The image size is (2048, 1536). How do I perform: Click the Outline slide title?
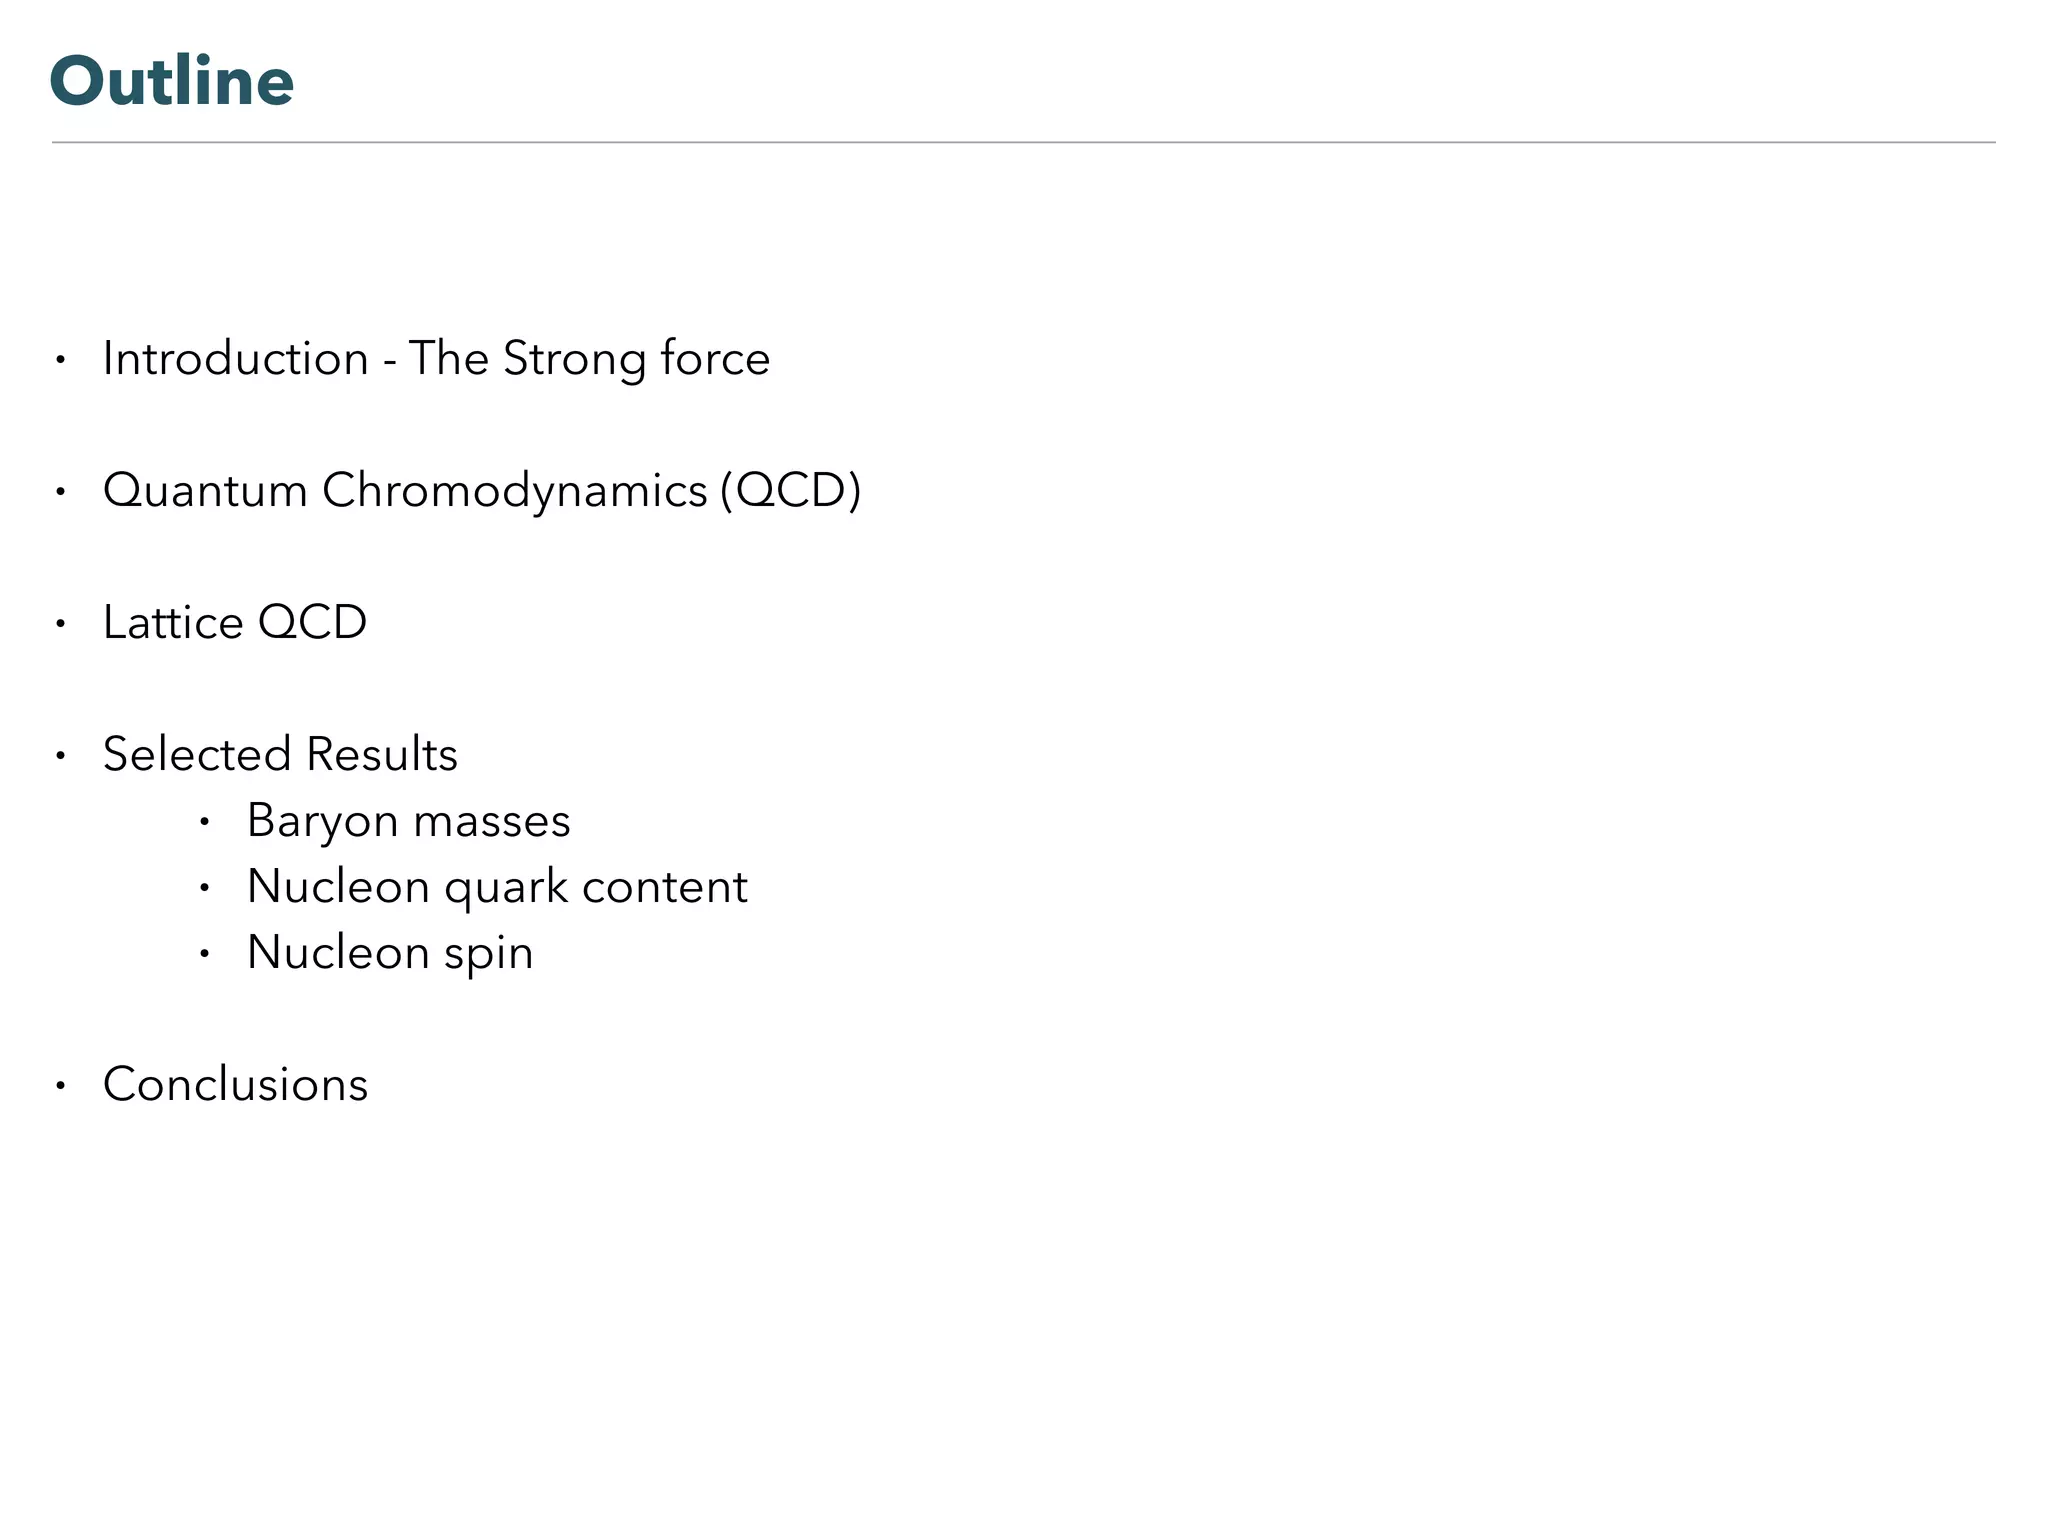point(172,81)
